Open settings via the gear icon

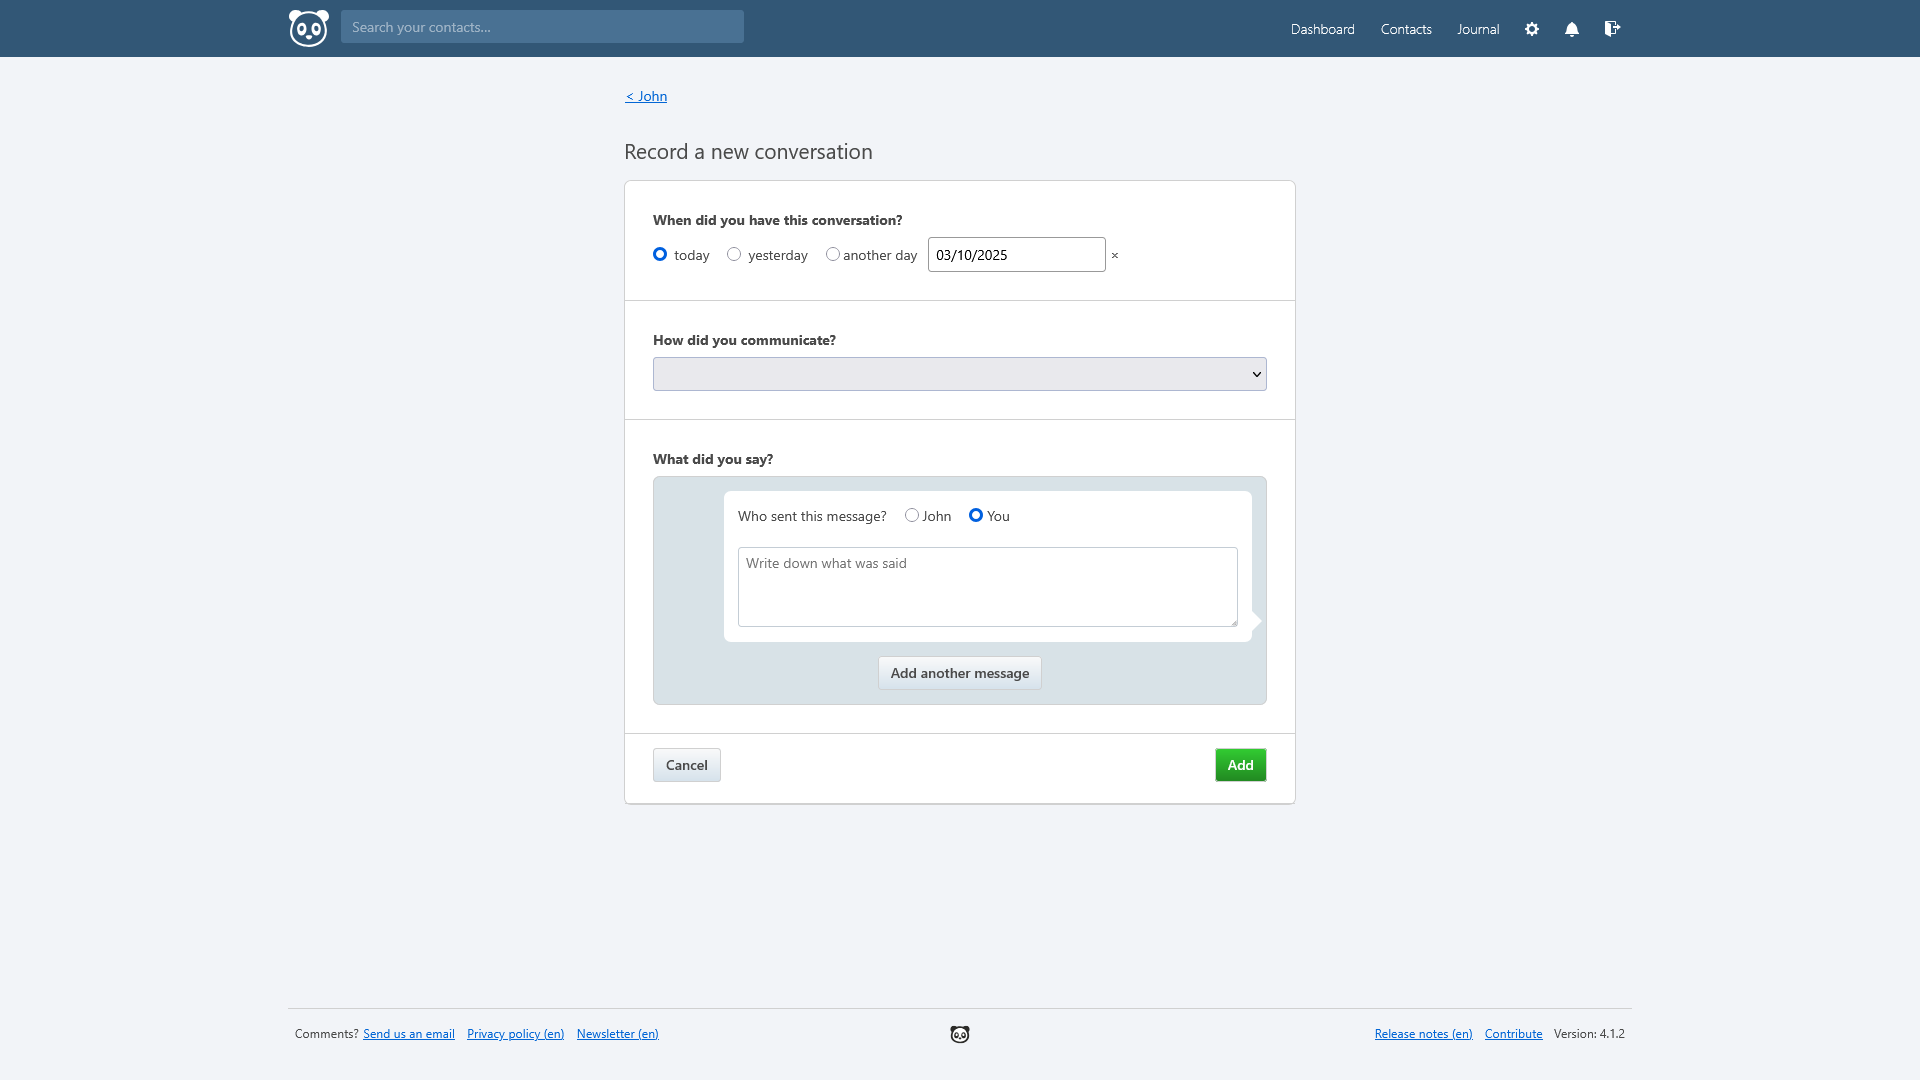1532,29
